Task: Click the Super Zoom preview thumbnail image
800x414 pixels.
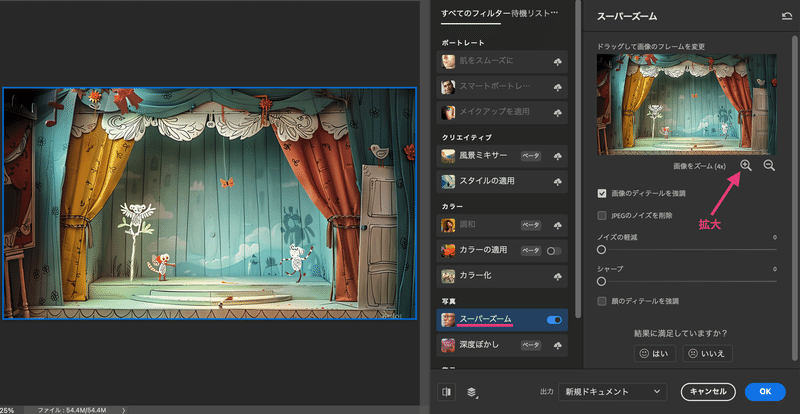Action: pyautogui.click(x=687, y=104)
